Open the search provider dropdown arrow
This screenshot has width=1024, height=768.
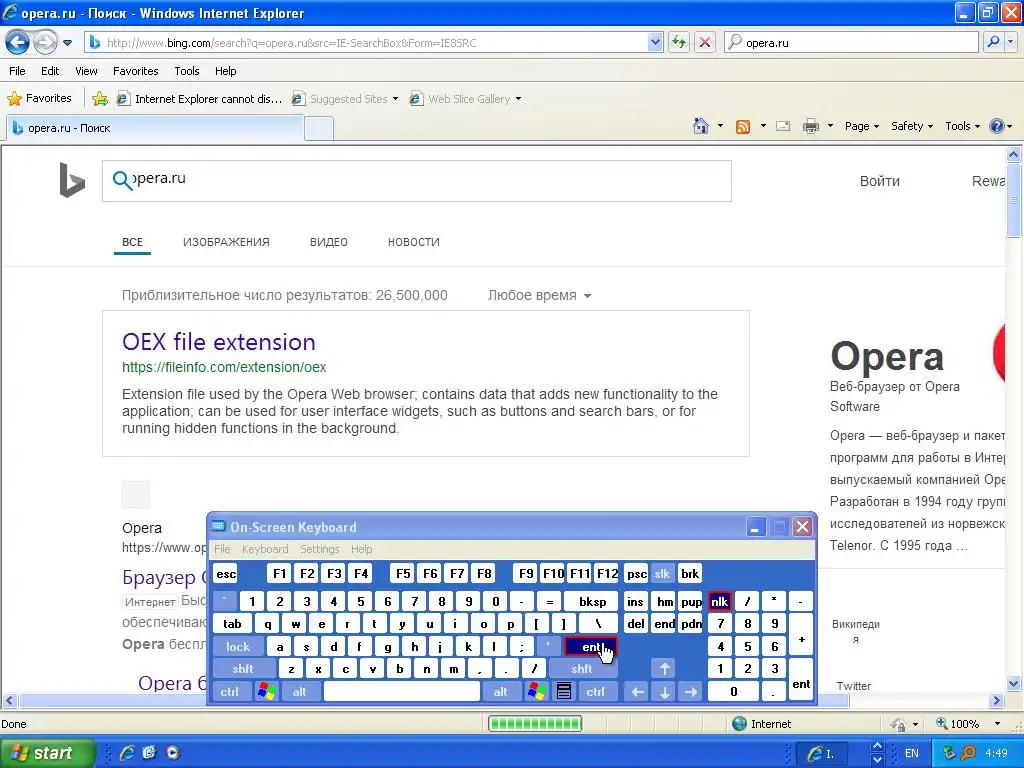[x=1011, y=42]
